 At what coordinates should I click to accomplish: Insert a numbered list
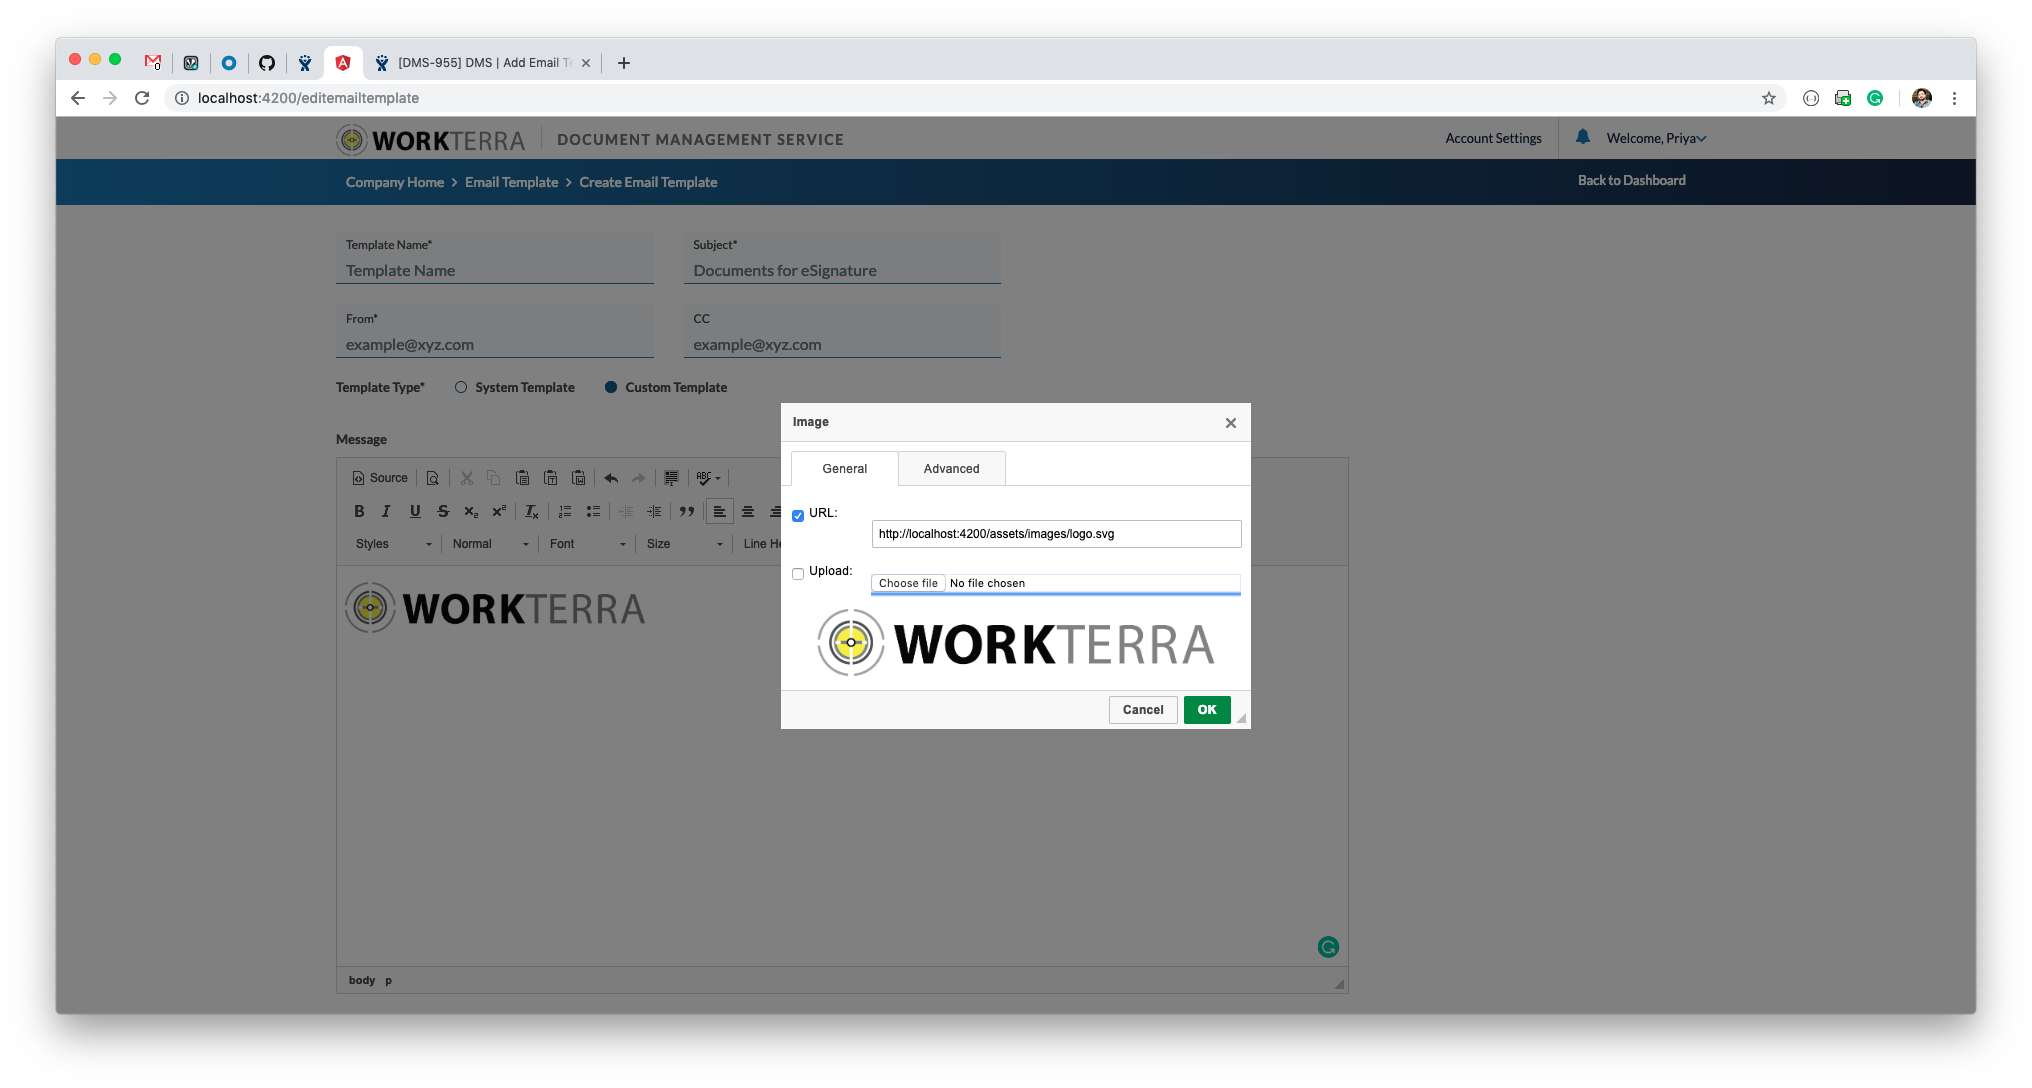coord(565,511)
